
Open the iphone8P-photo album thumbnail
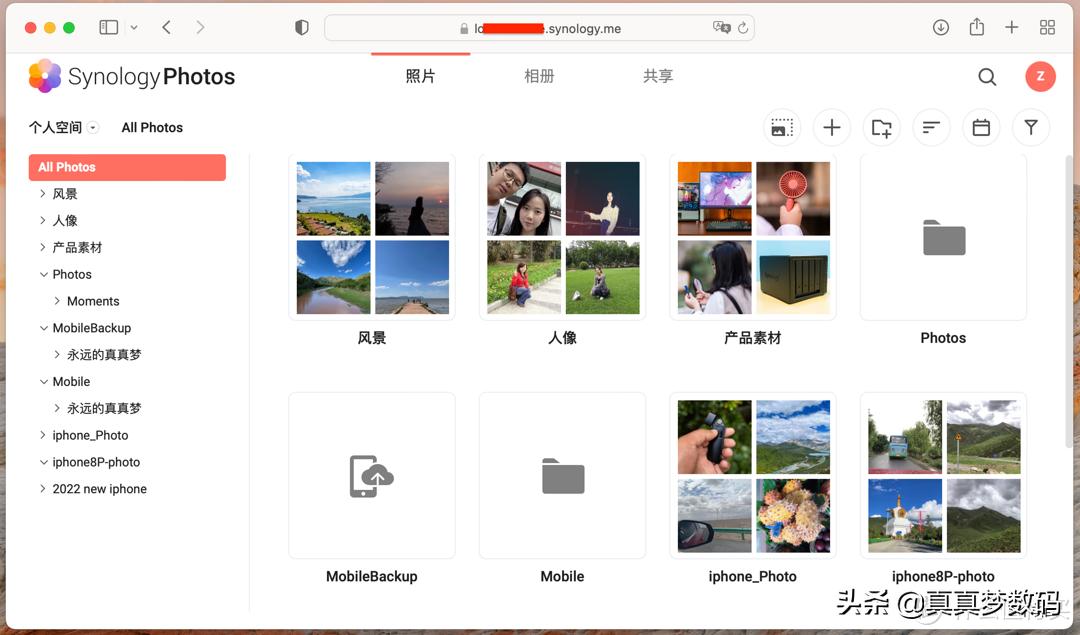click(942, 475)
